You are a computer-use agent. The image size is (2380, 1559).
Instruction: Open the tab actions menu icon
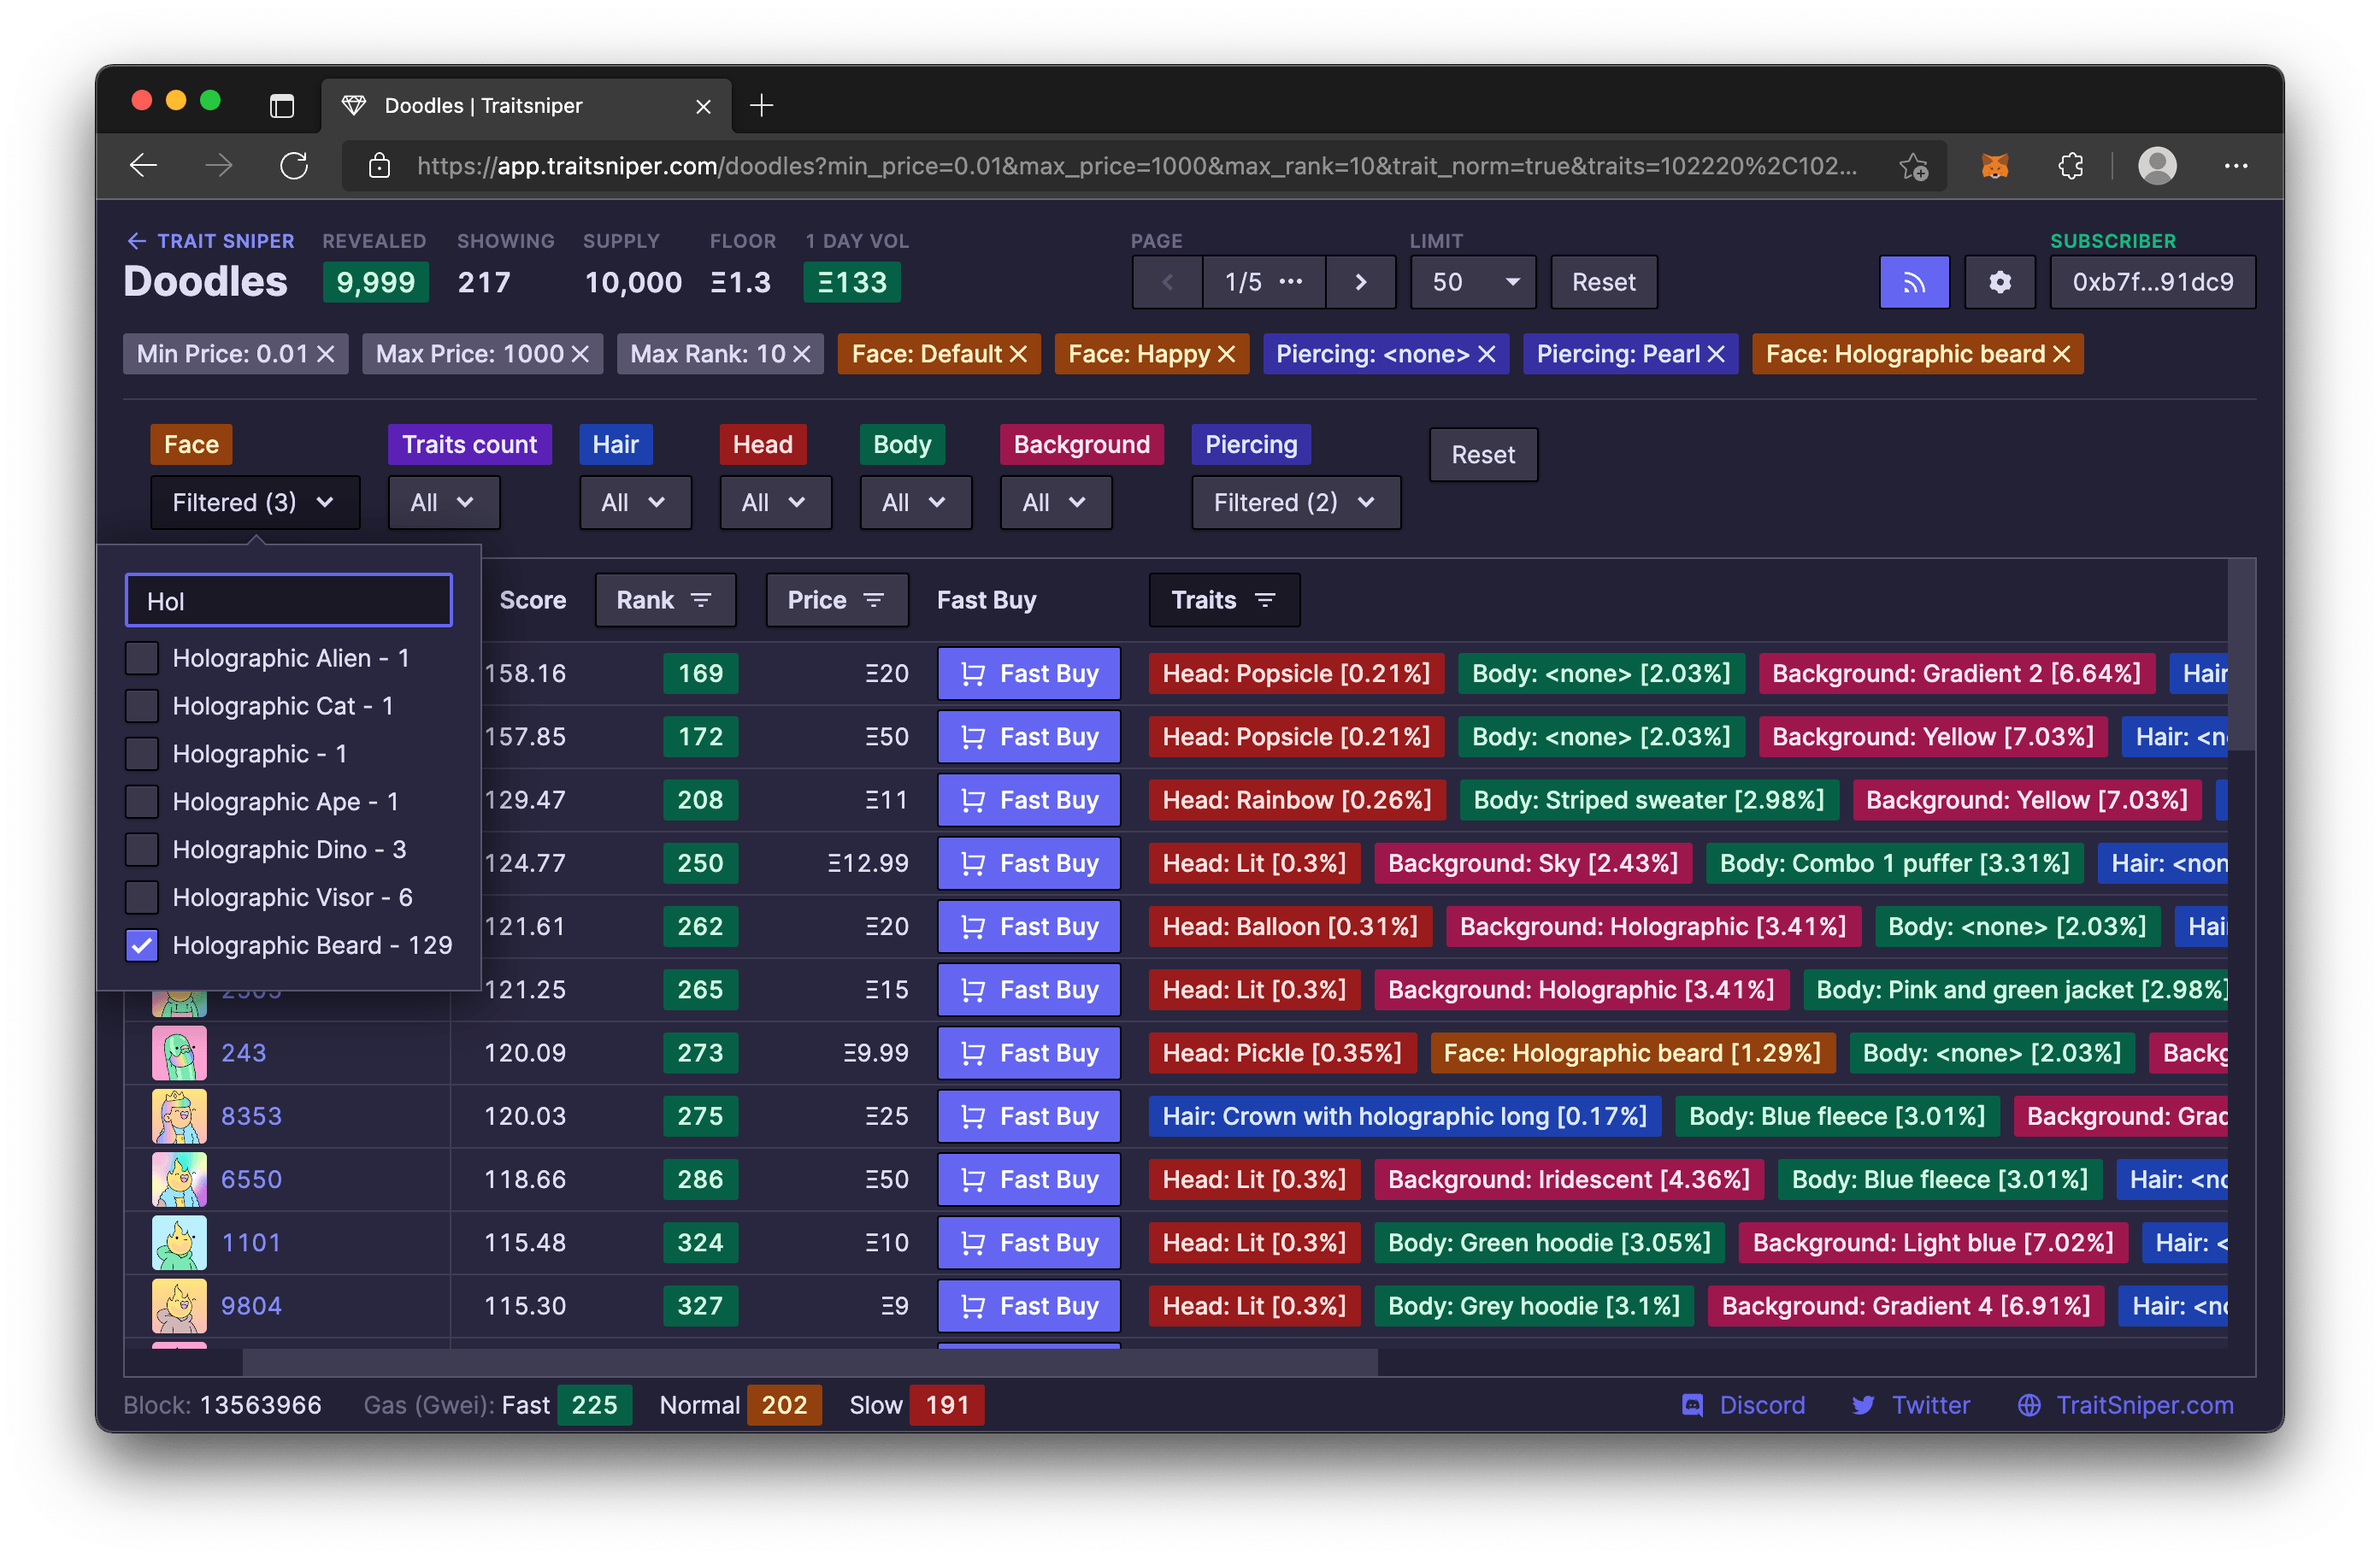[x=282, y=105]
